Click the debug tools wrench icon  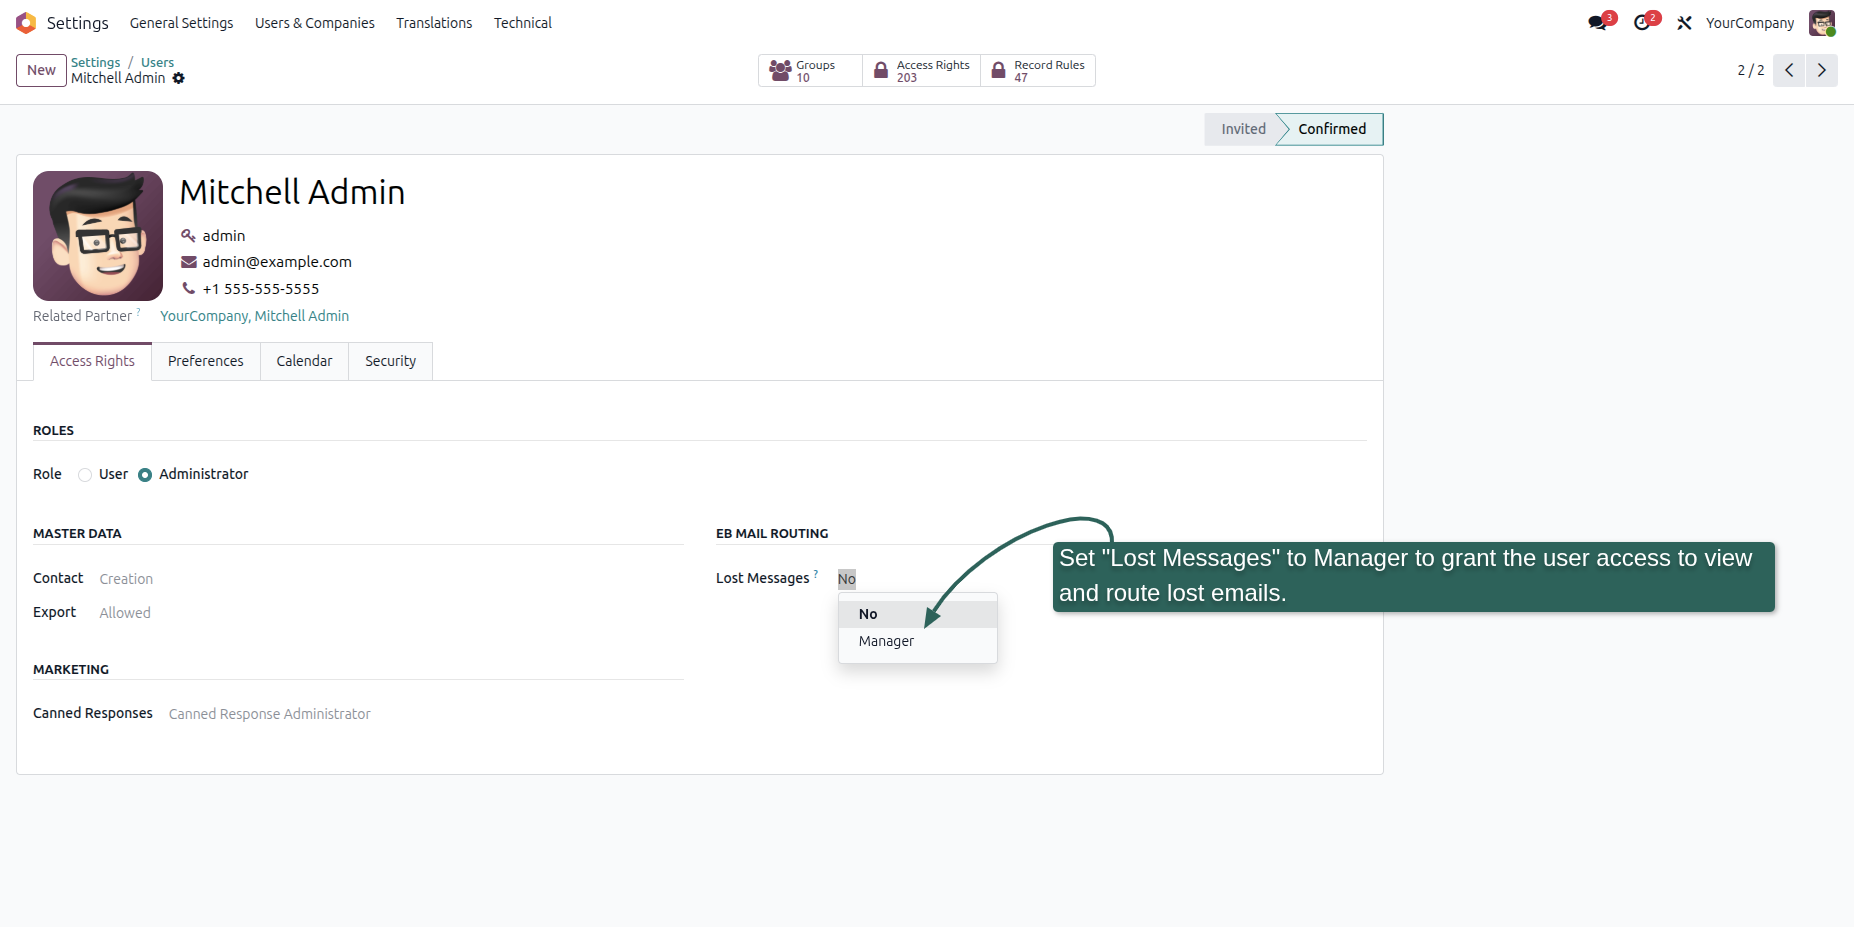(x=1685, y=23)
